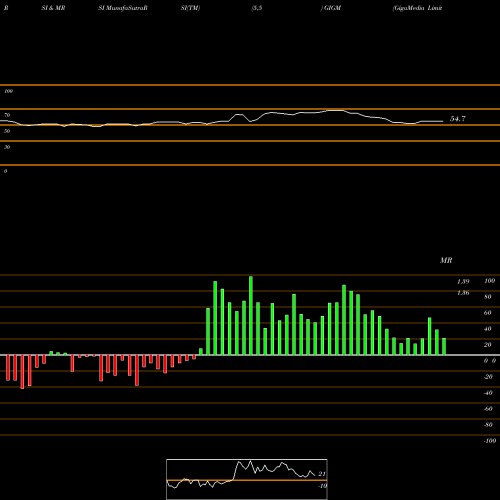Click the -40 label on MR axis

(488, 393)
